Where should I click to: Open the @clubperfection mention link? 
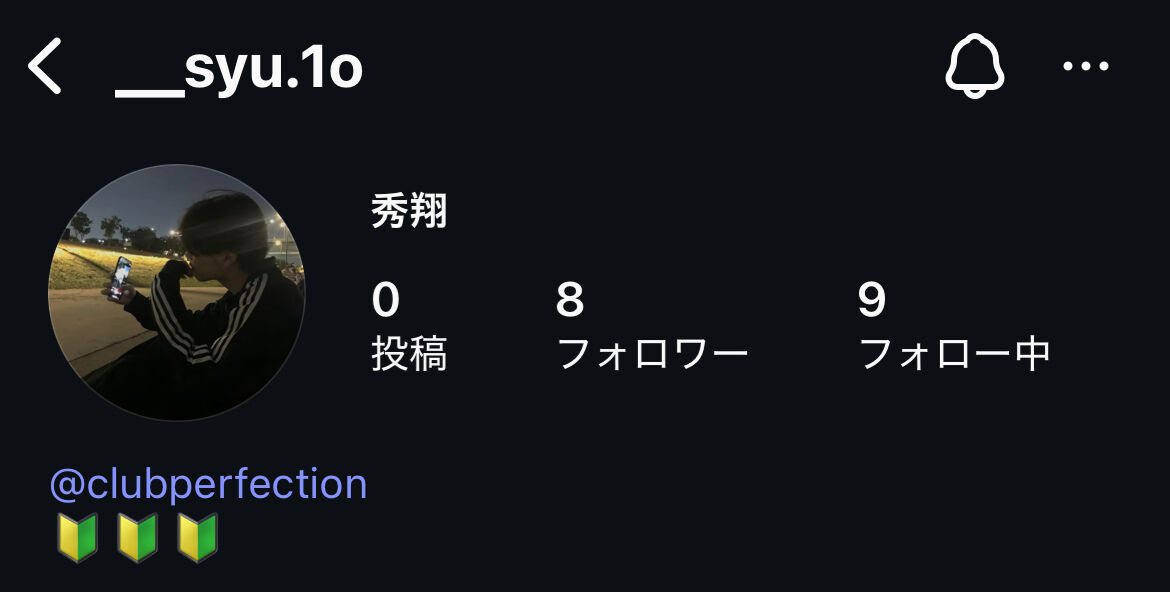tap(208, 484)
